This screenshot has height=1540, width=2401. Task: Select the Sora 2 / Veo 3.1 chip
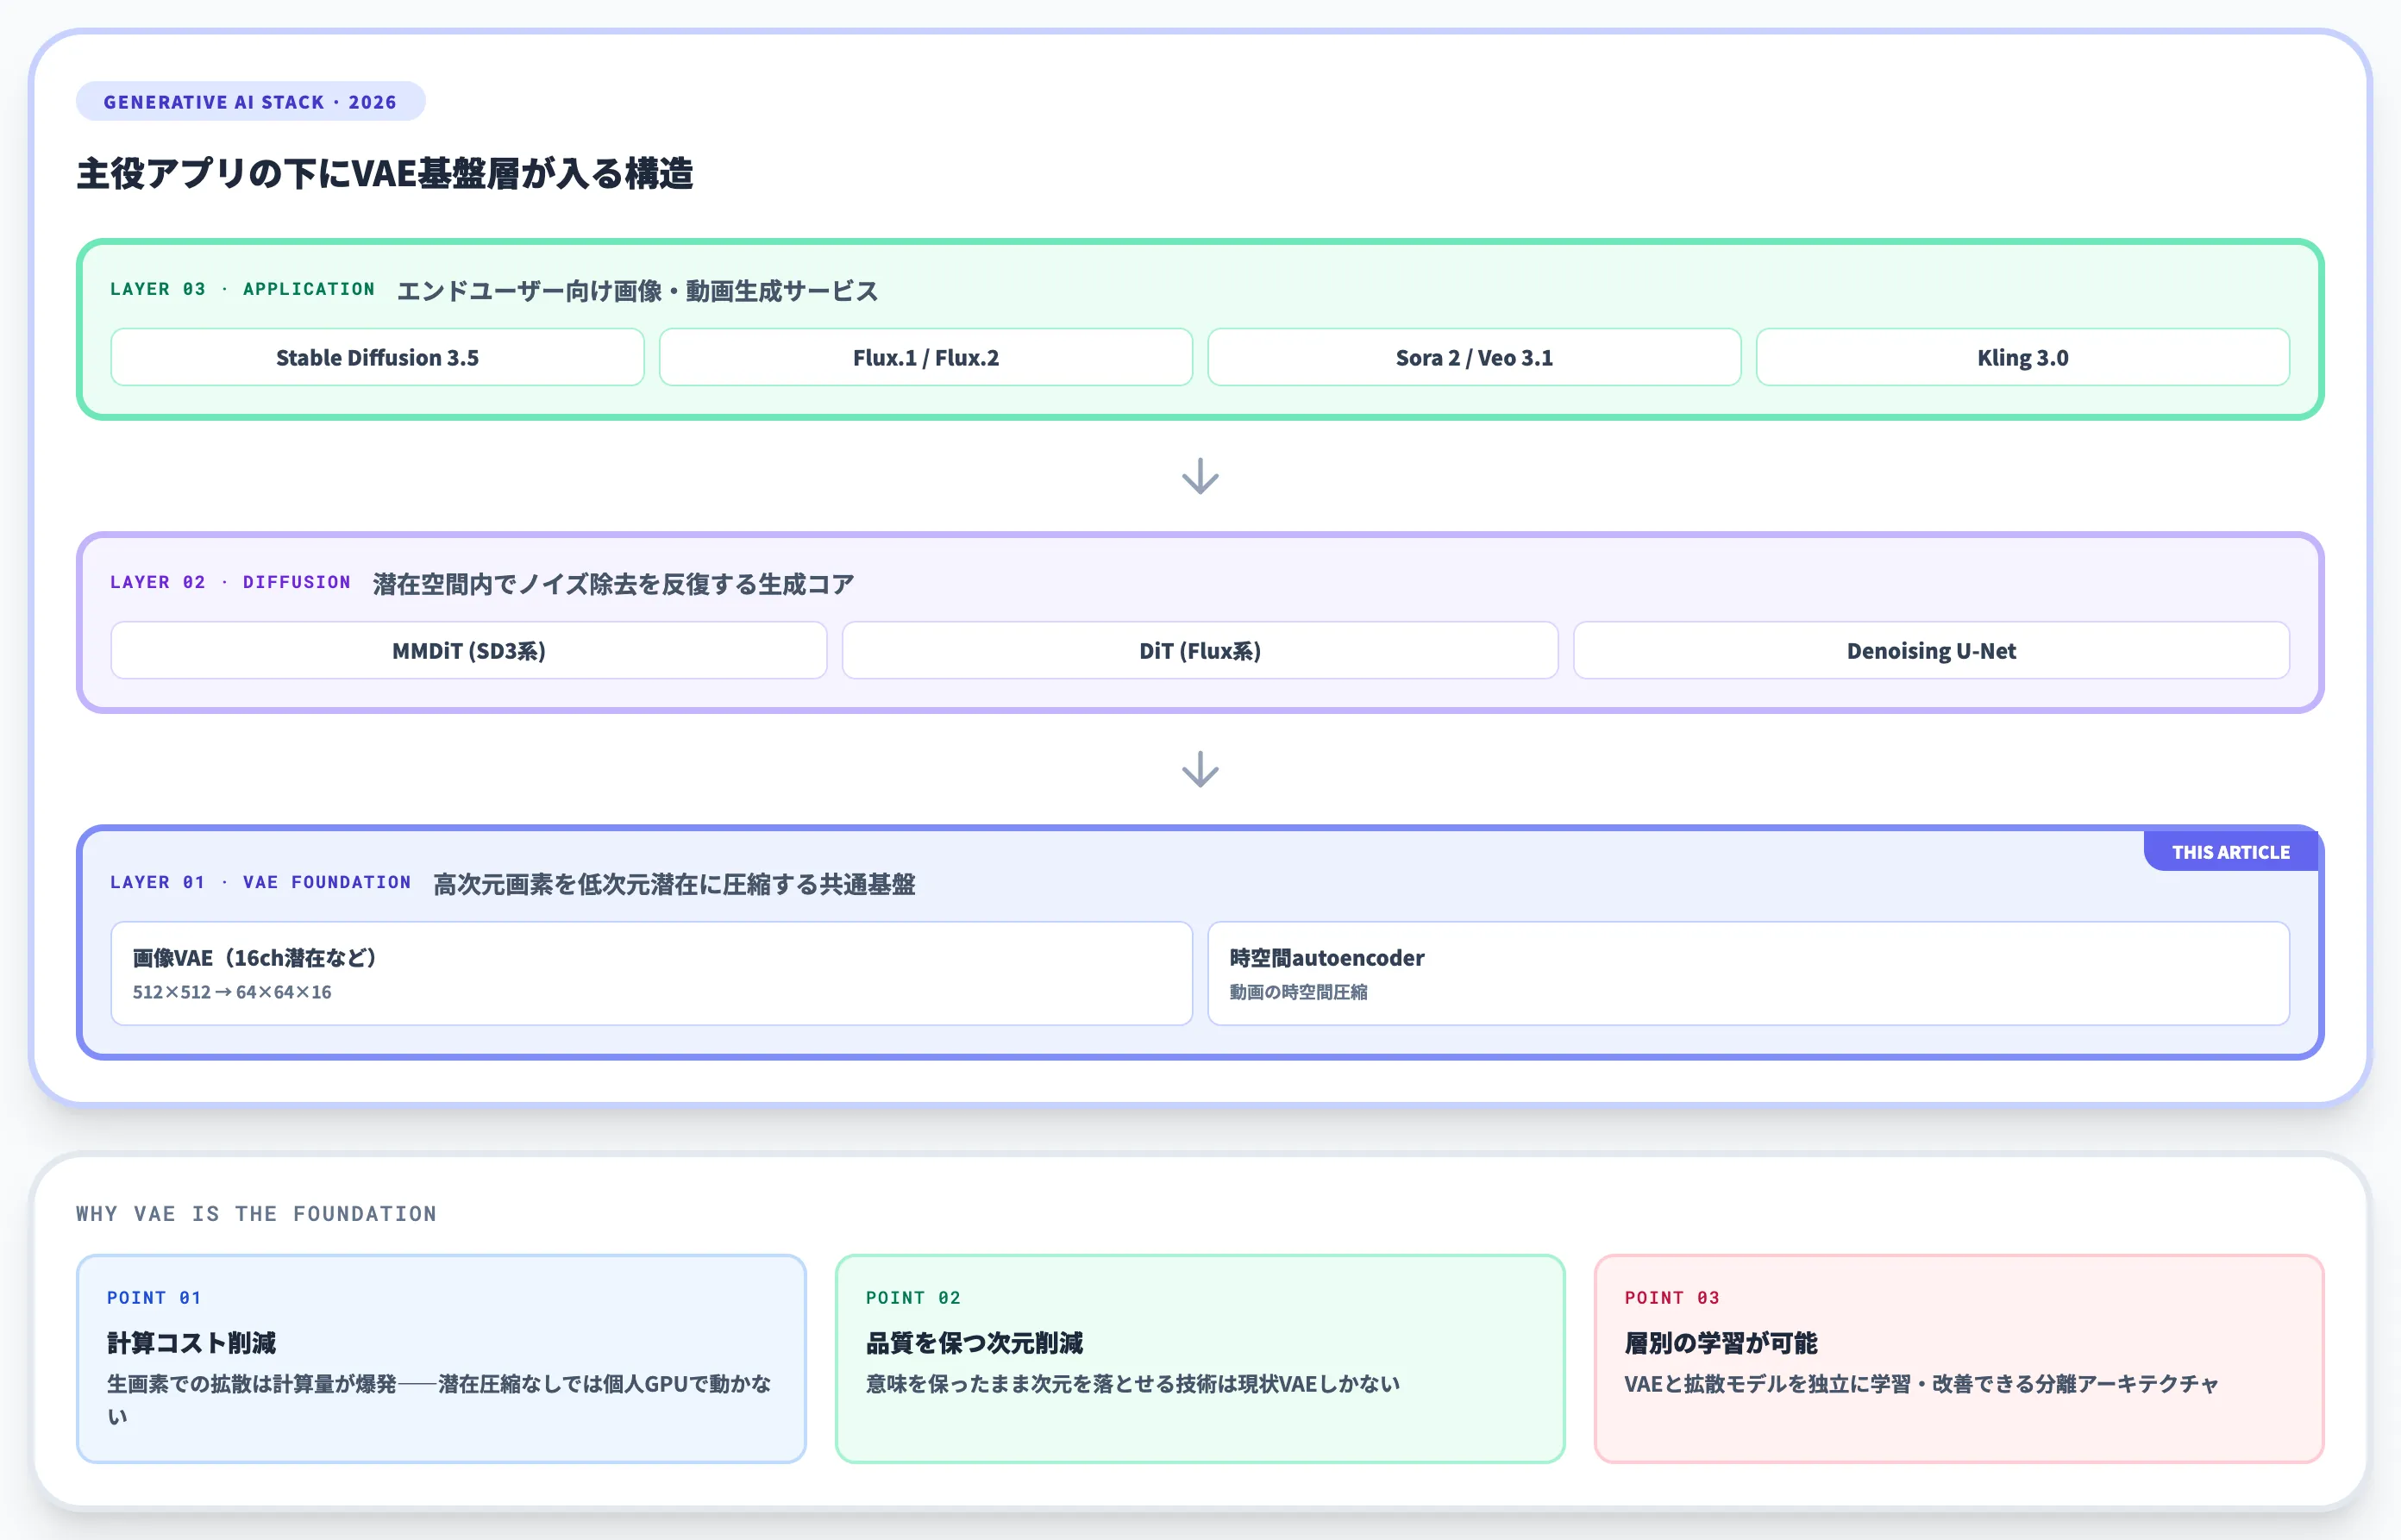click(x=1474, y=357)
